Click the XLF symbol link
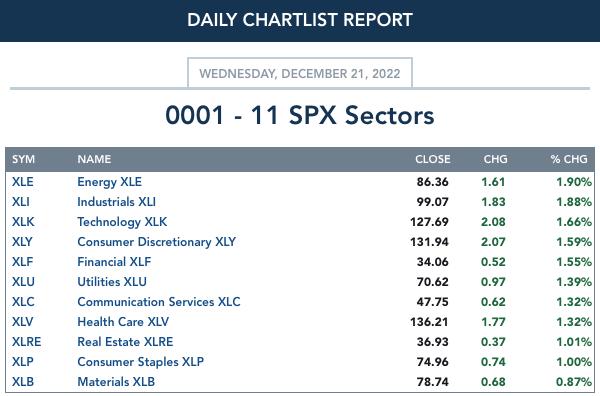600x396 pixels. 23,262
